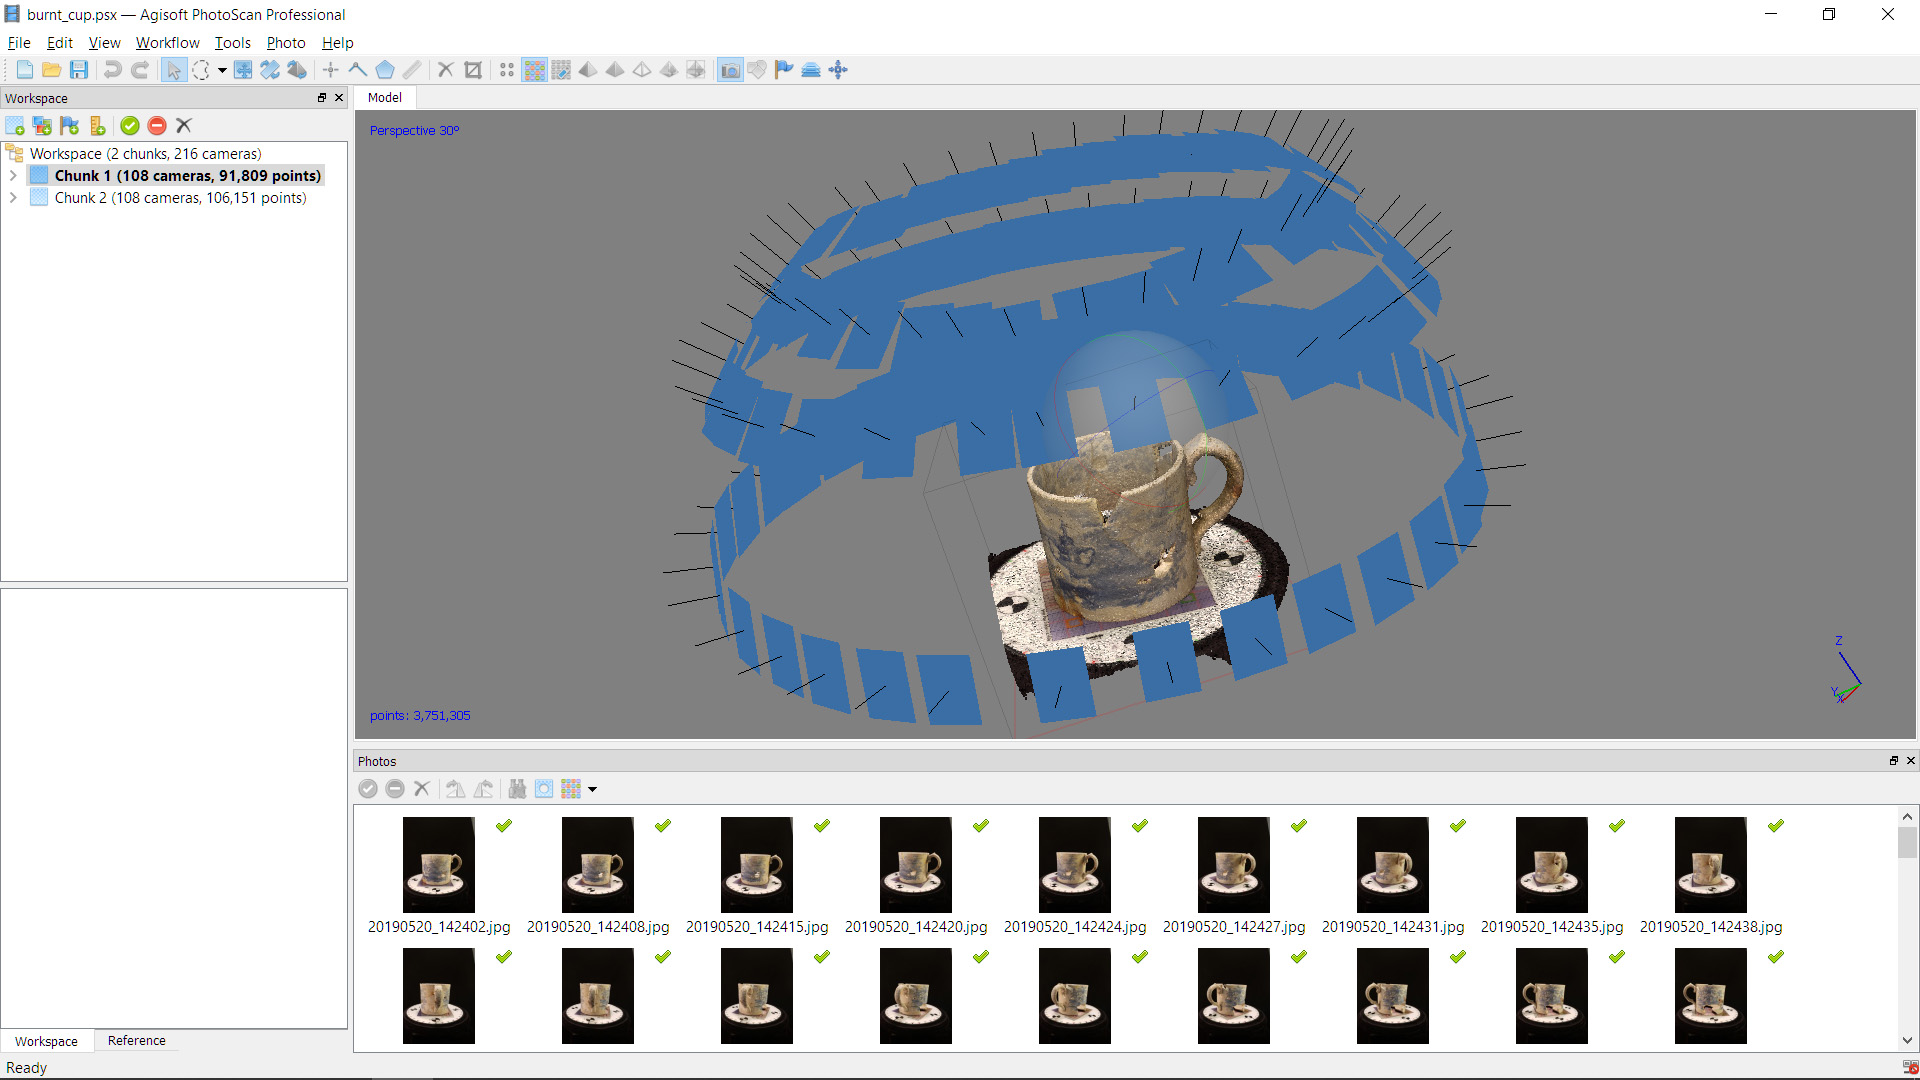Select the Rotate Object tool
Image resolution: width=1920 pixels, height=1080 pixels.
pos(297,70)
